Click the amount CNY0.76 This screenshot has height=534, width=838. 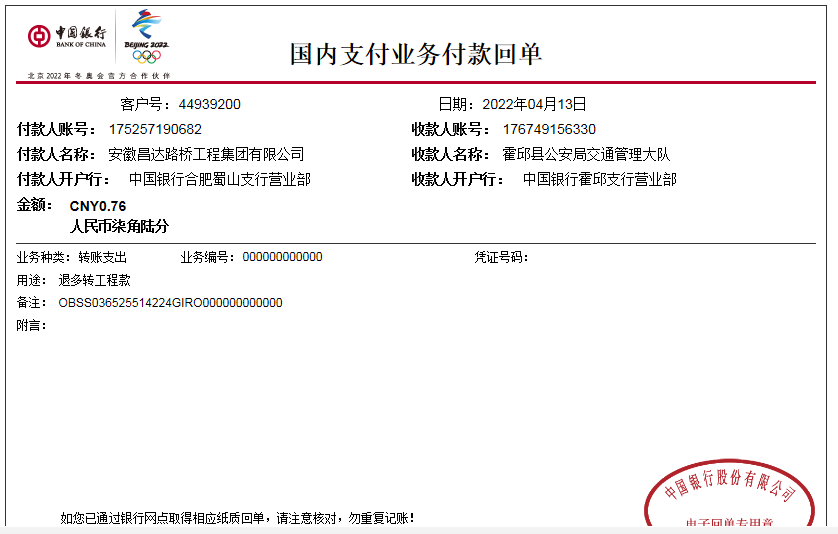[98, 206]
